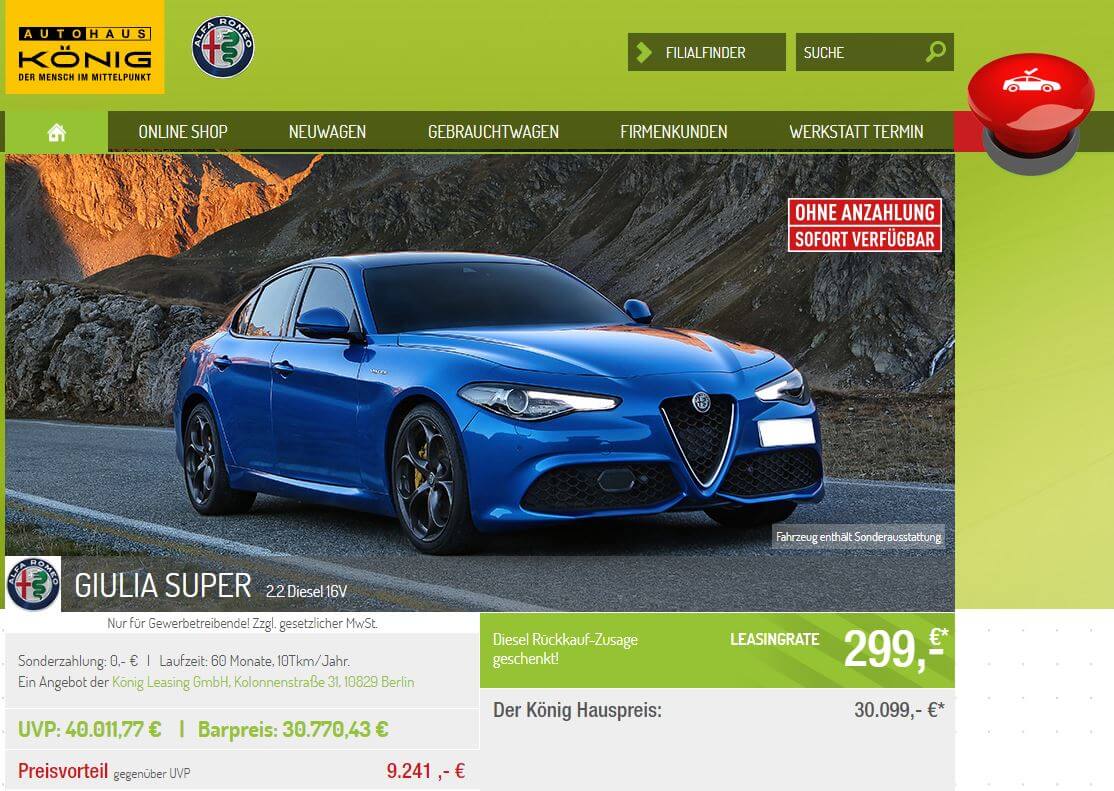Open the König Leasing GmbH address link
The width and height of the screenshot is (1114, 791).
(x=263, y=682)
